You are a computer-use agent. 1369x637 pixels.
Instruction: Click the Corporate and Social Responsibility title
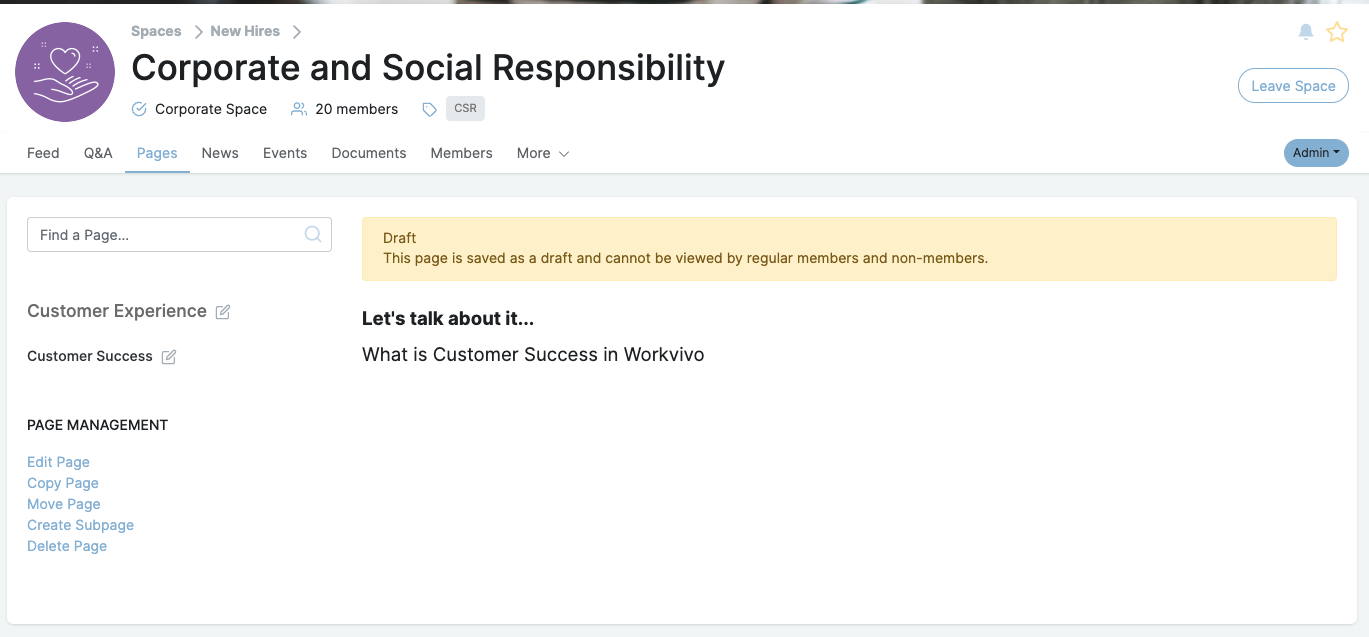click(428, 68)
